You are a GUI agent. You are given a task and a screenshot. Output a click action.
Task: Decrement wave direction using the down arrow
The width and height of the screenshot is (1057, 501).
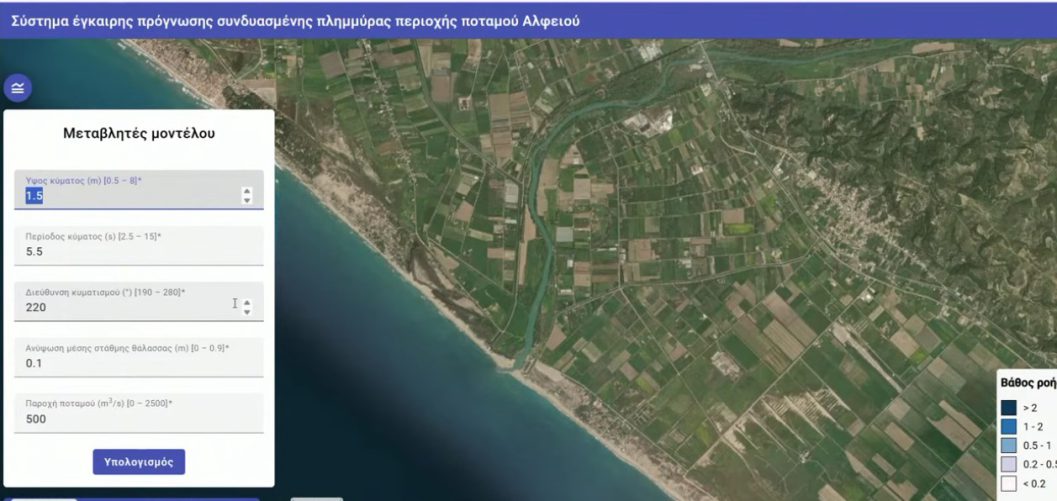point(247,313)
